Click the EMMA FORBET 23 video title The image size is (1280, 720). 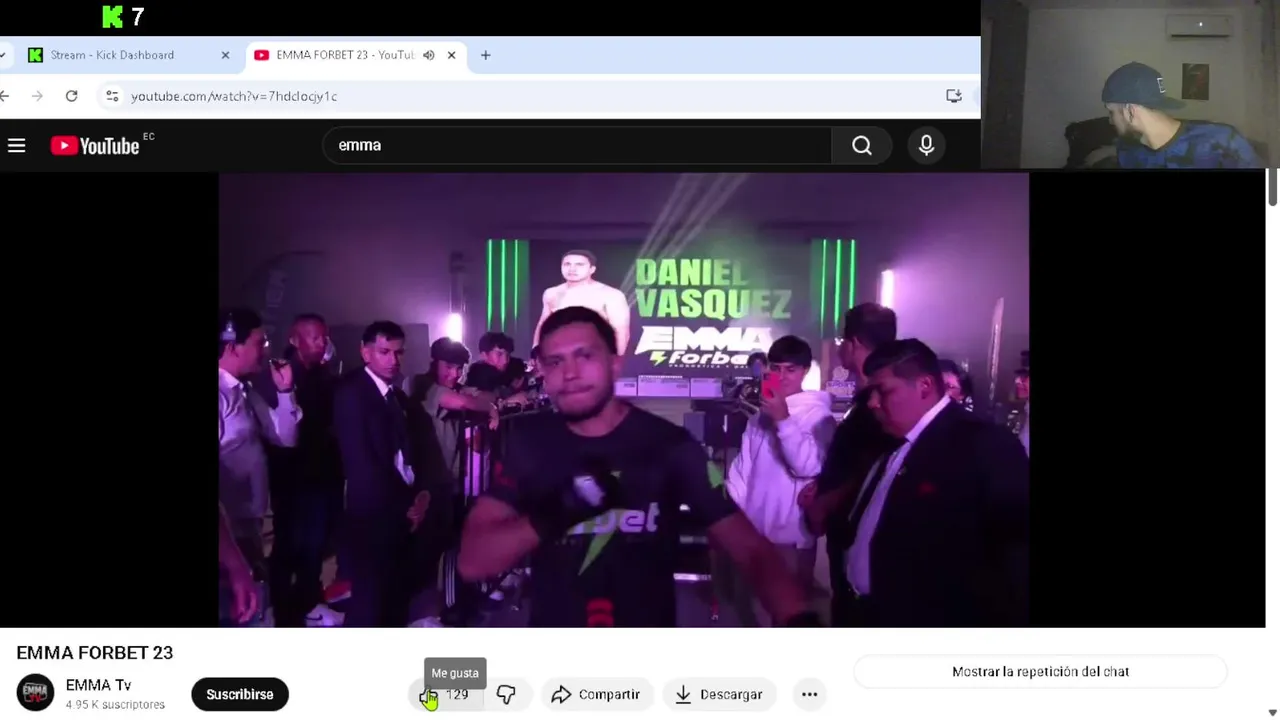tap(95, 653)
